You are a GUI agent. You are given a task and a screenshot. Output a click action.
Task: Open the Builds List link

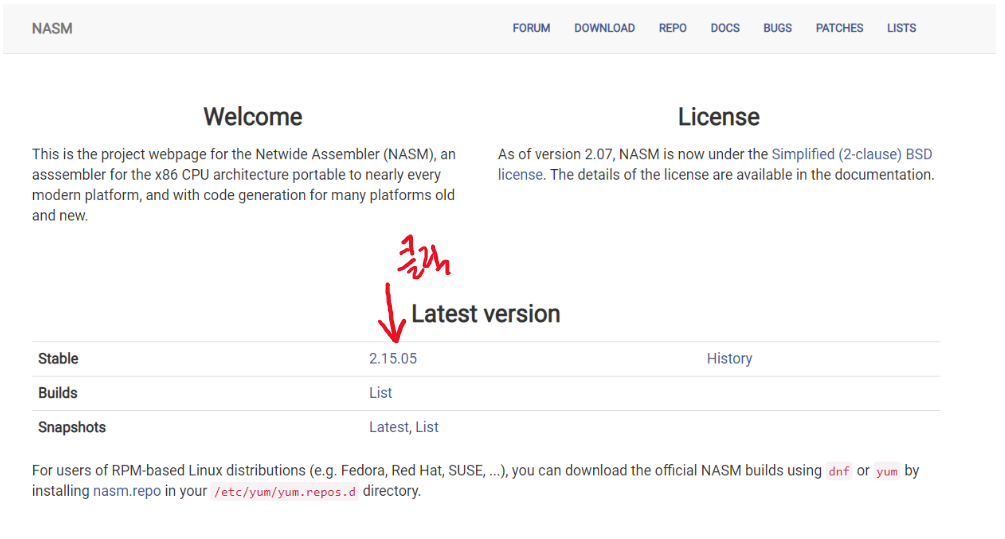(x=380, y=393)
